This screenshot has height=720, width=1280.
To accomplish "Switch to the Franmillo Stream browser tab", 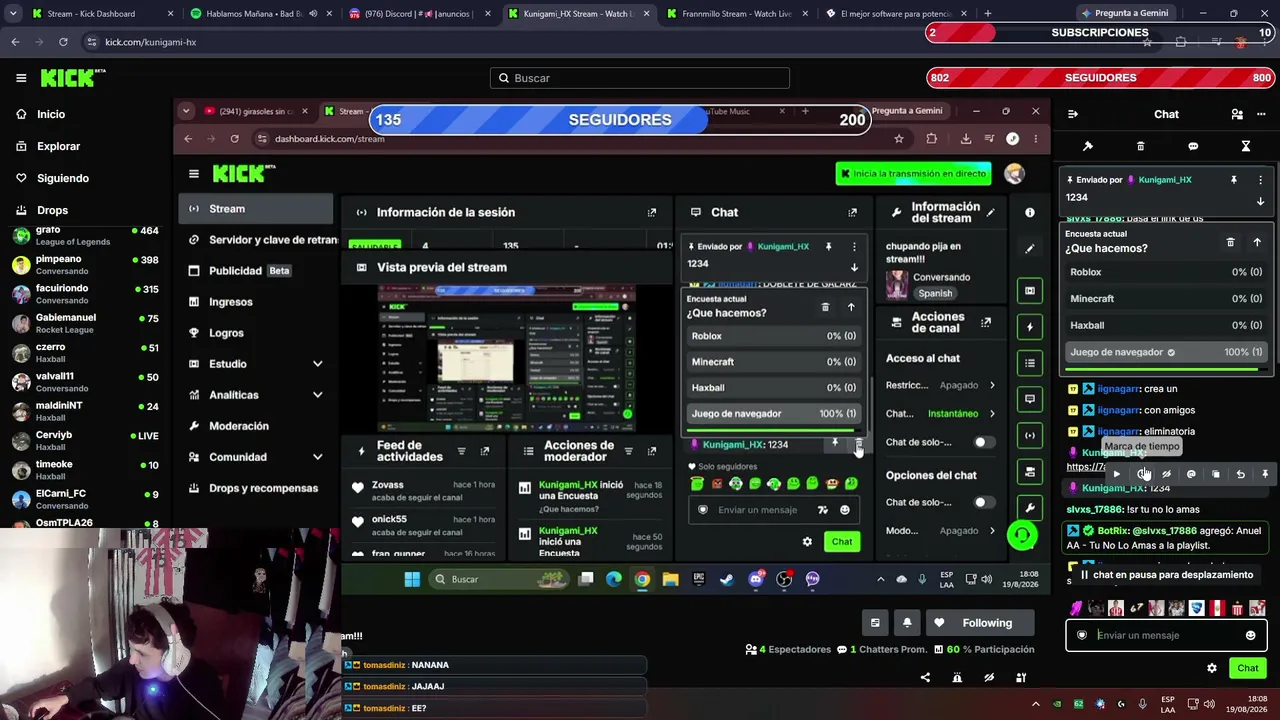I will [x=737, y=14].
